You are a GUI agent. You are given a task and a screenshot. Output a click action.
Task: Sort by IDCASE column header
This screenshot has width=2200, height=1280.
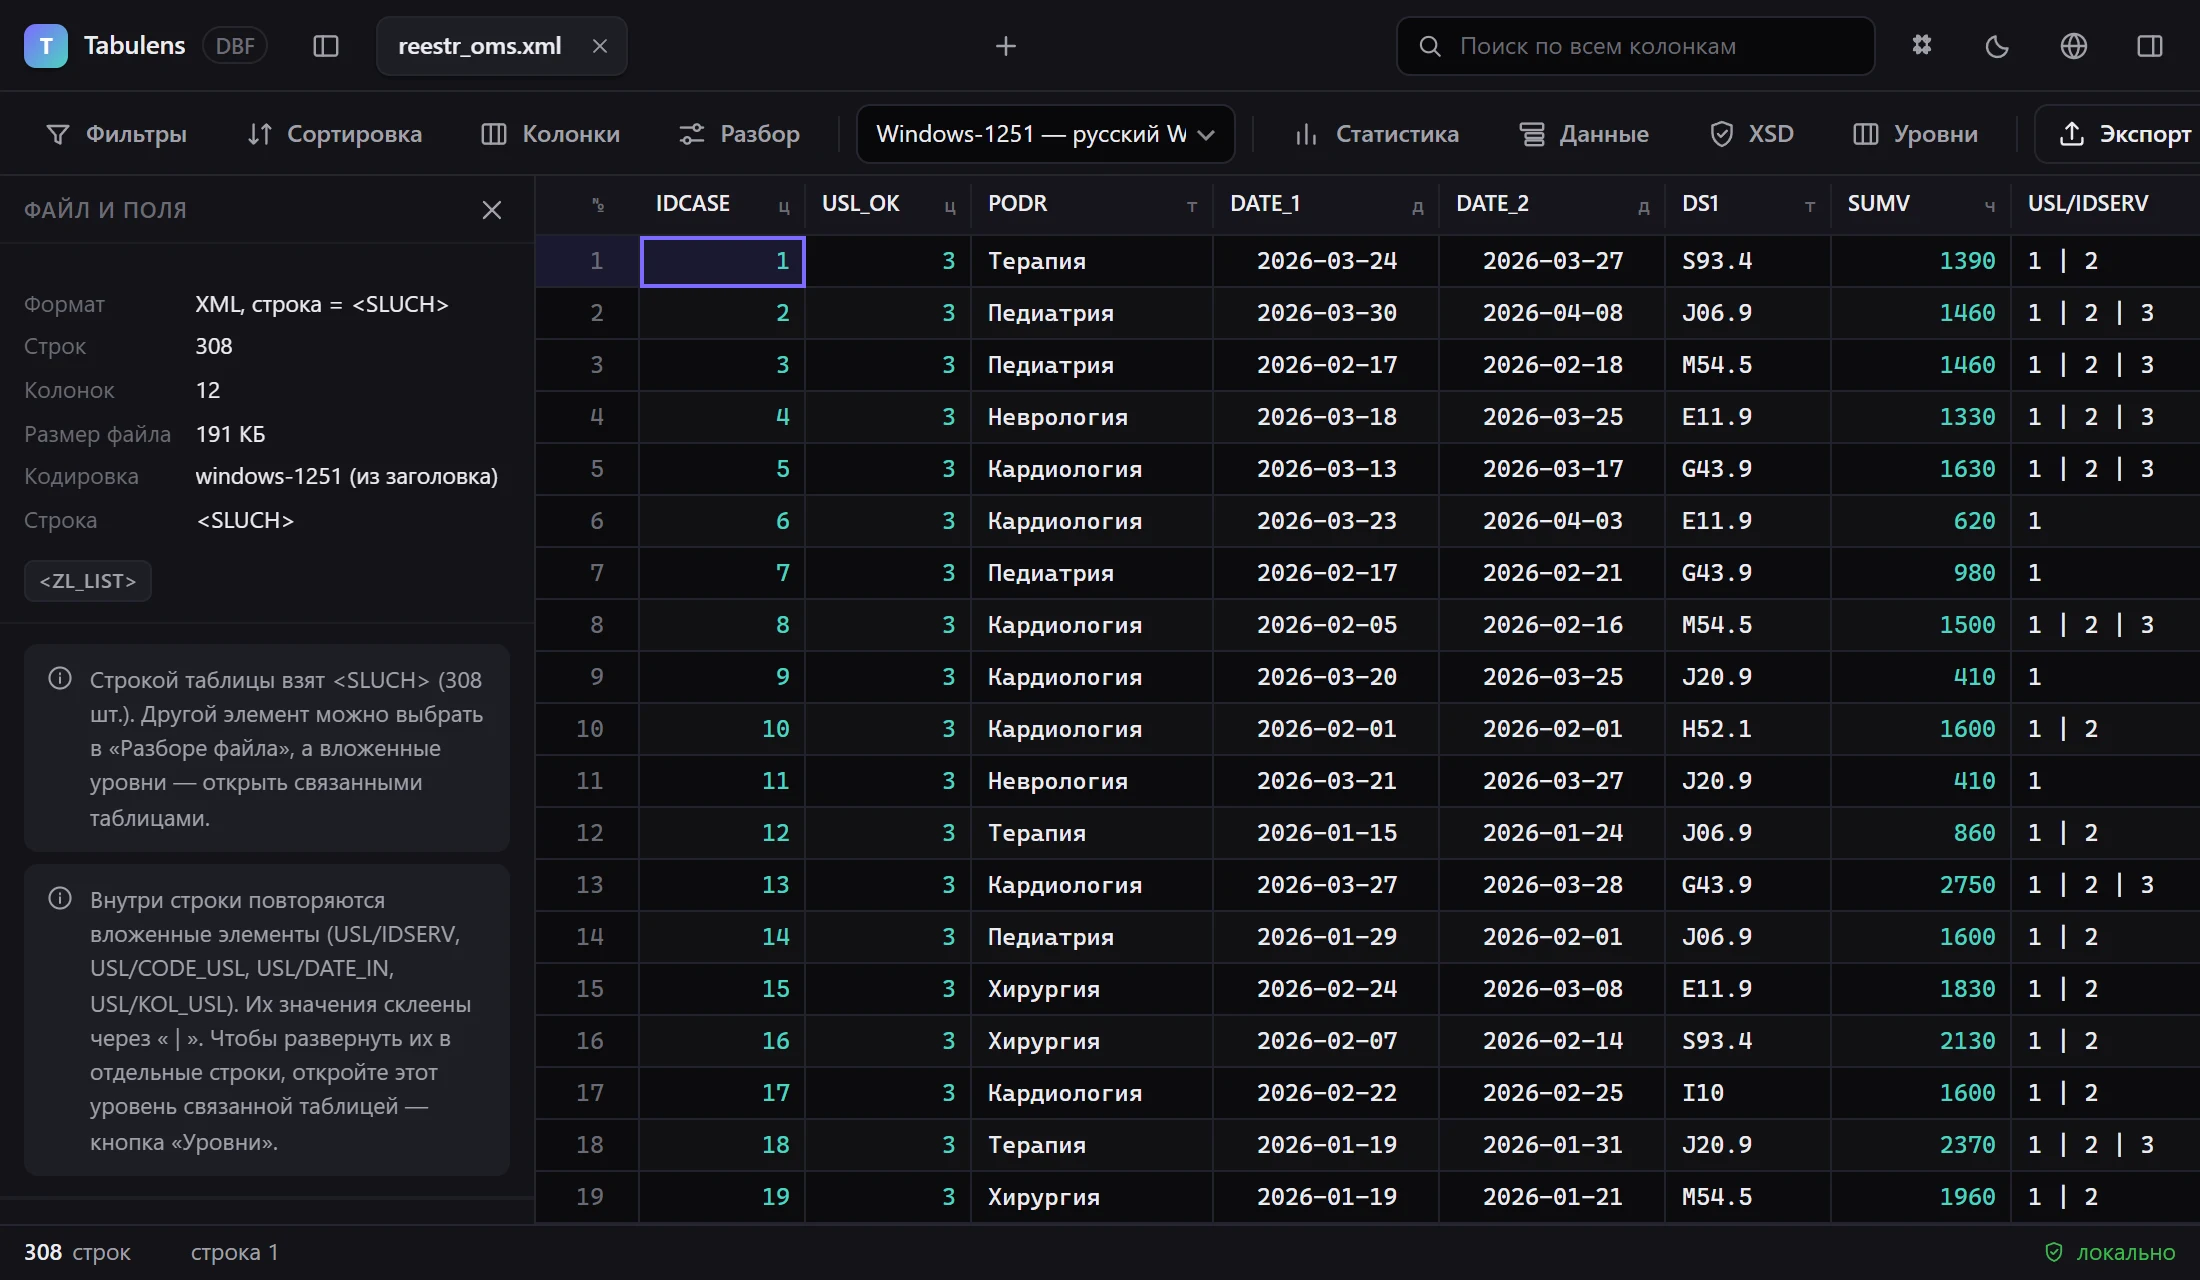tap(722, 204)
